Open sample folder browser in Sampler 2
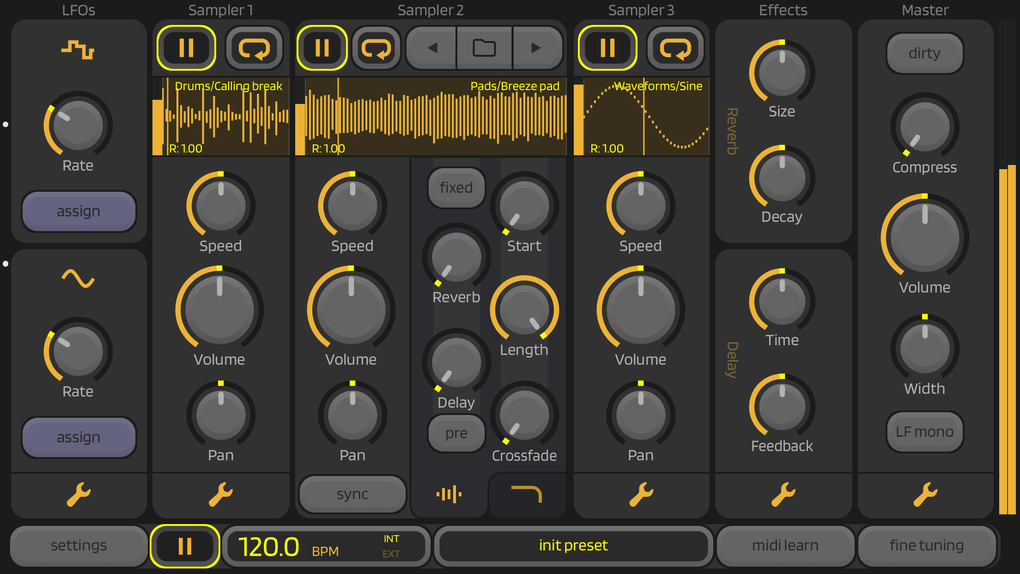The width and height of the screenshot is (1020, 574). click(x=484, y=48)
